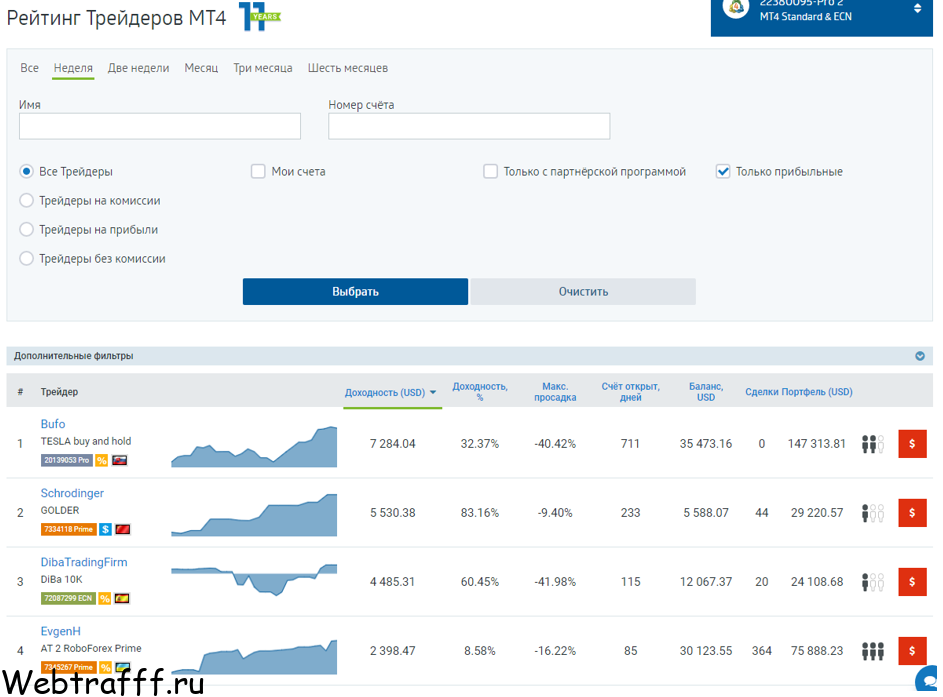Click the subscribers people icon in Bufo row

point(873,444)
